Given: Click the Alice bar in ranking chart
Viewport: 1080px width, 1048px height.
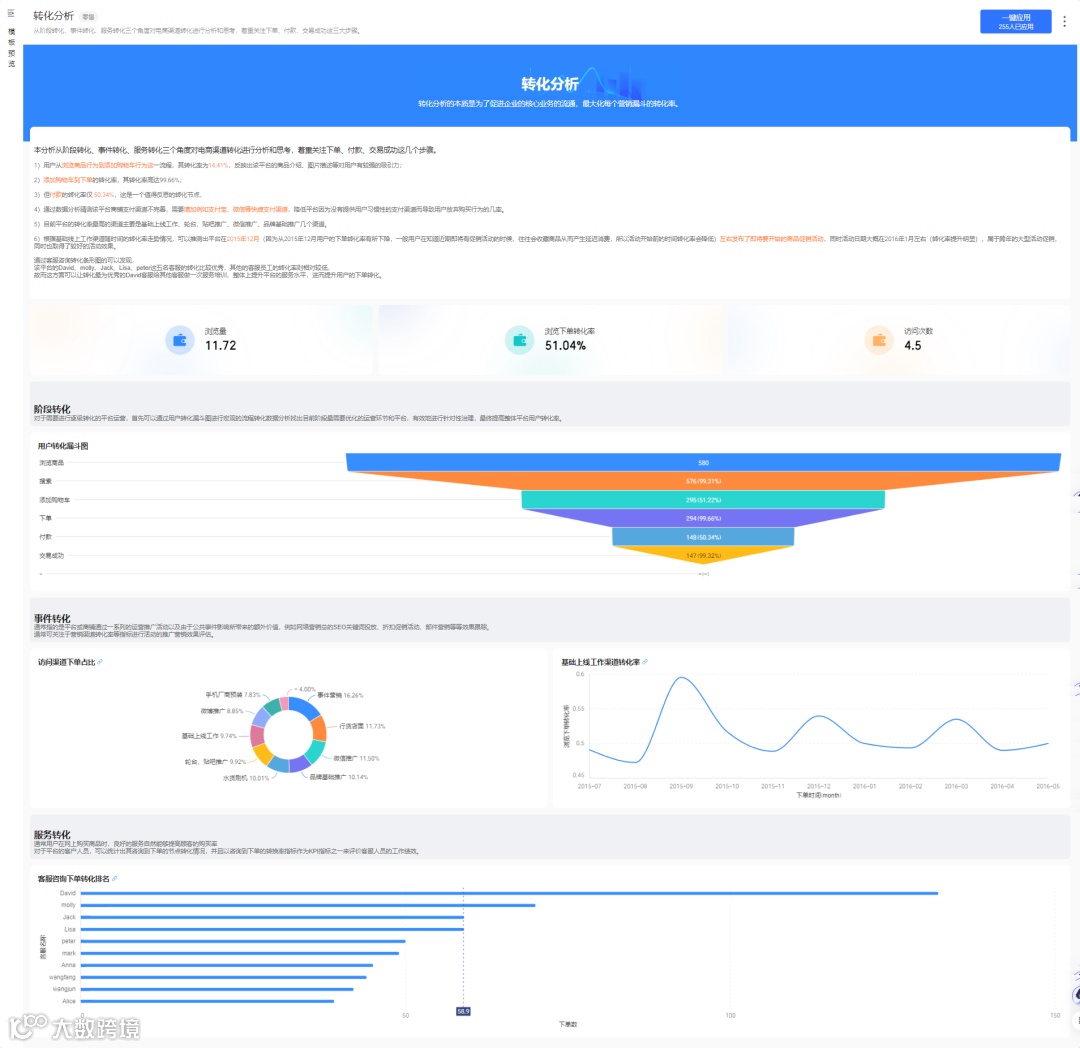Looking at the screenshot, I should [207, 1000].
